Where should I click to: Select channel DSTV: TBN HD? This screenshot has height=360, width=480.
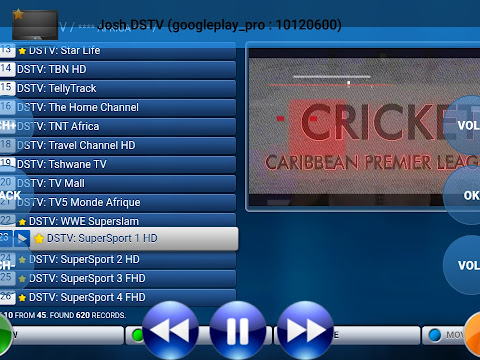pos(118,70)
